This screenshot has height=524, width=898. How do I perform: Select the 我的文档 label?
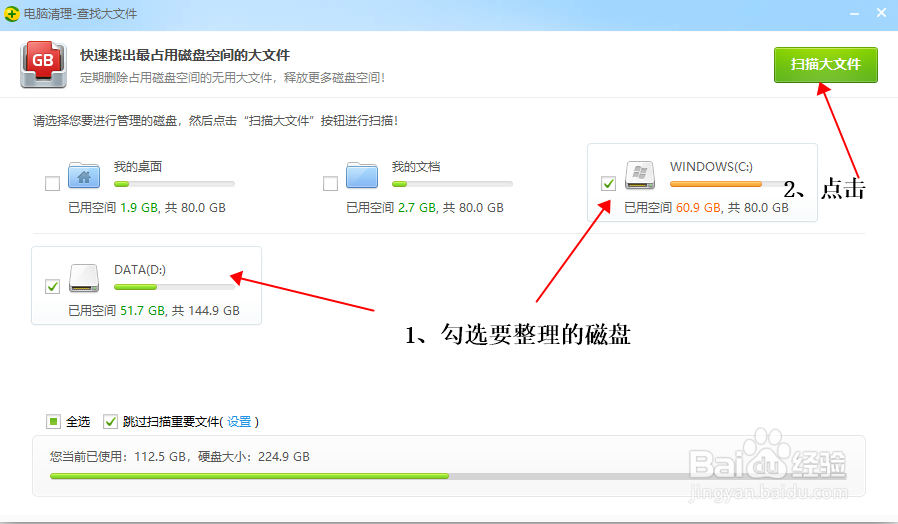pyautogui.click(x=416, y=167)
